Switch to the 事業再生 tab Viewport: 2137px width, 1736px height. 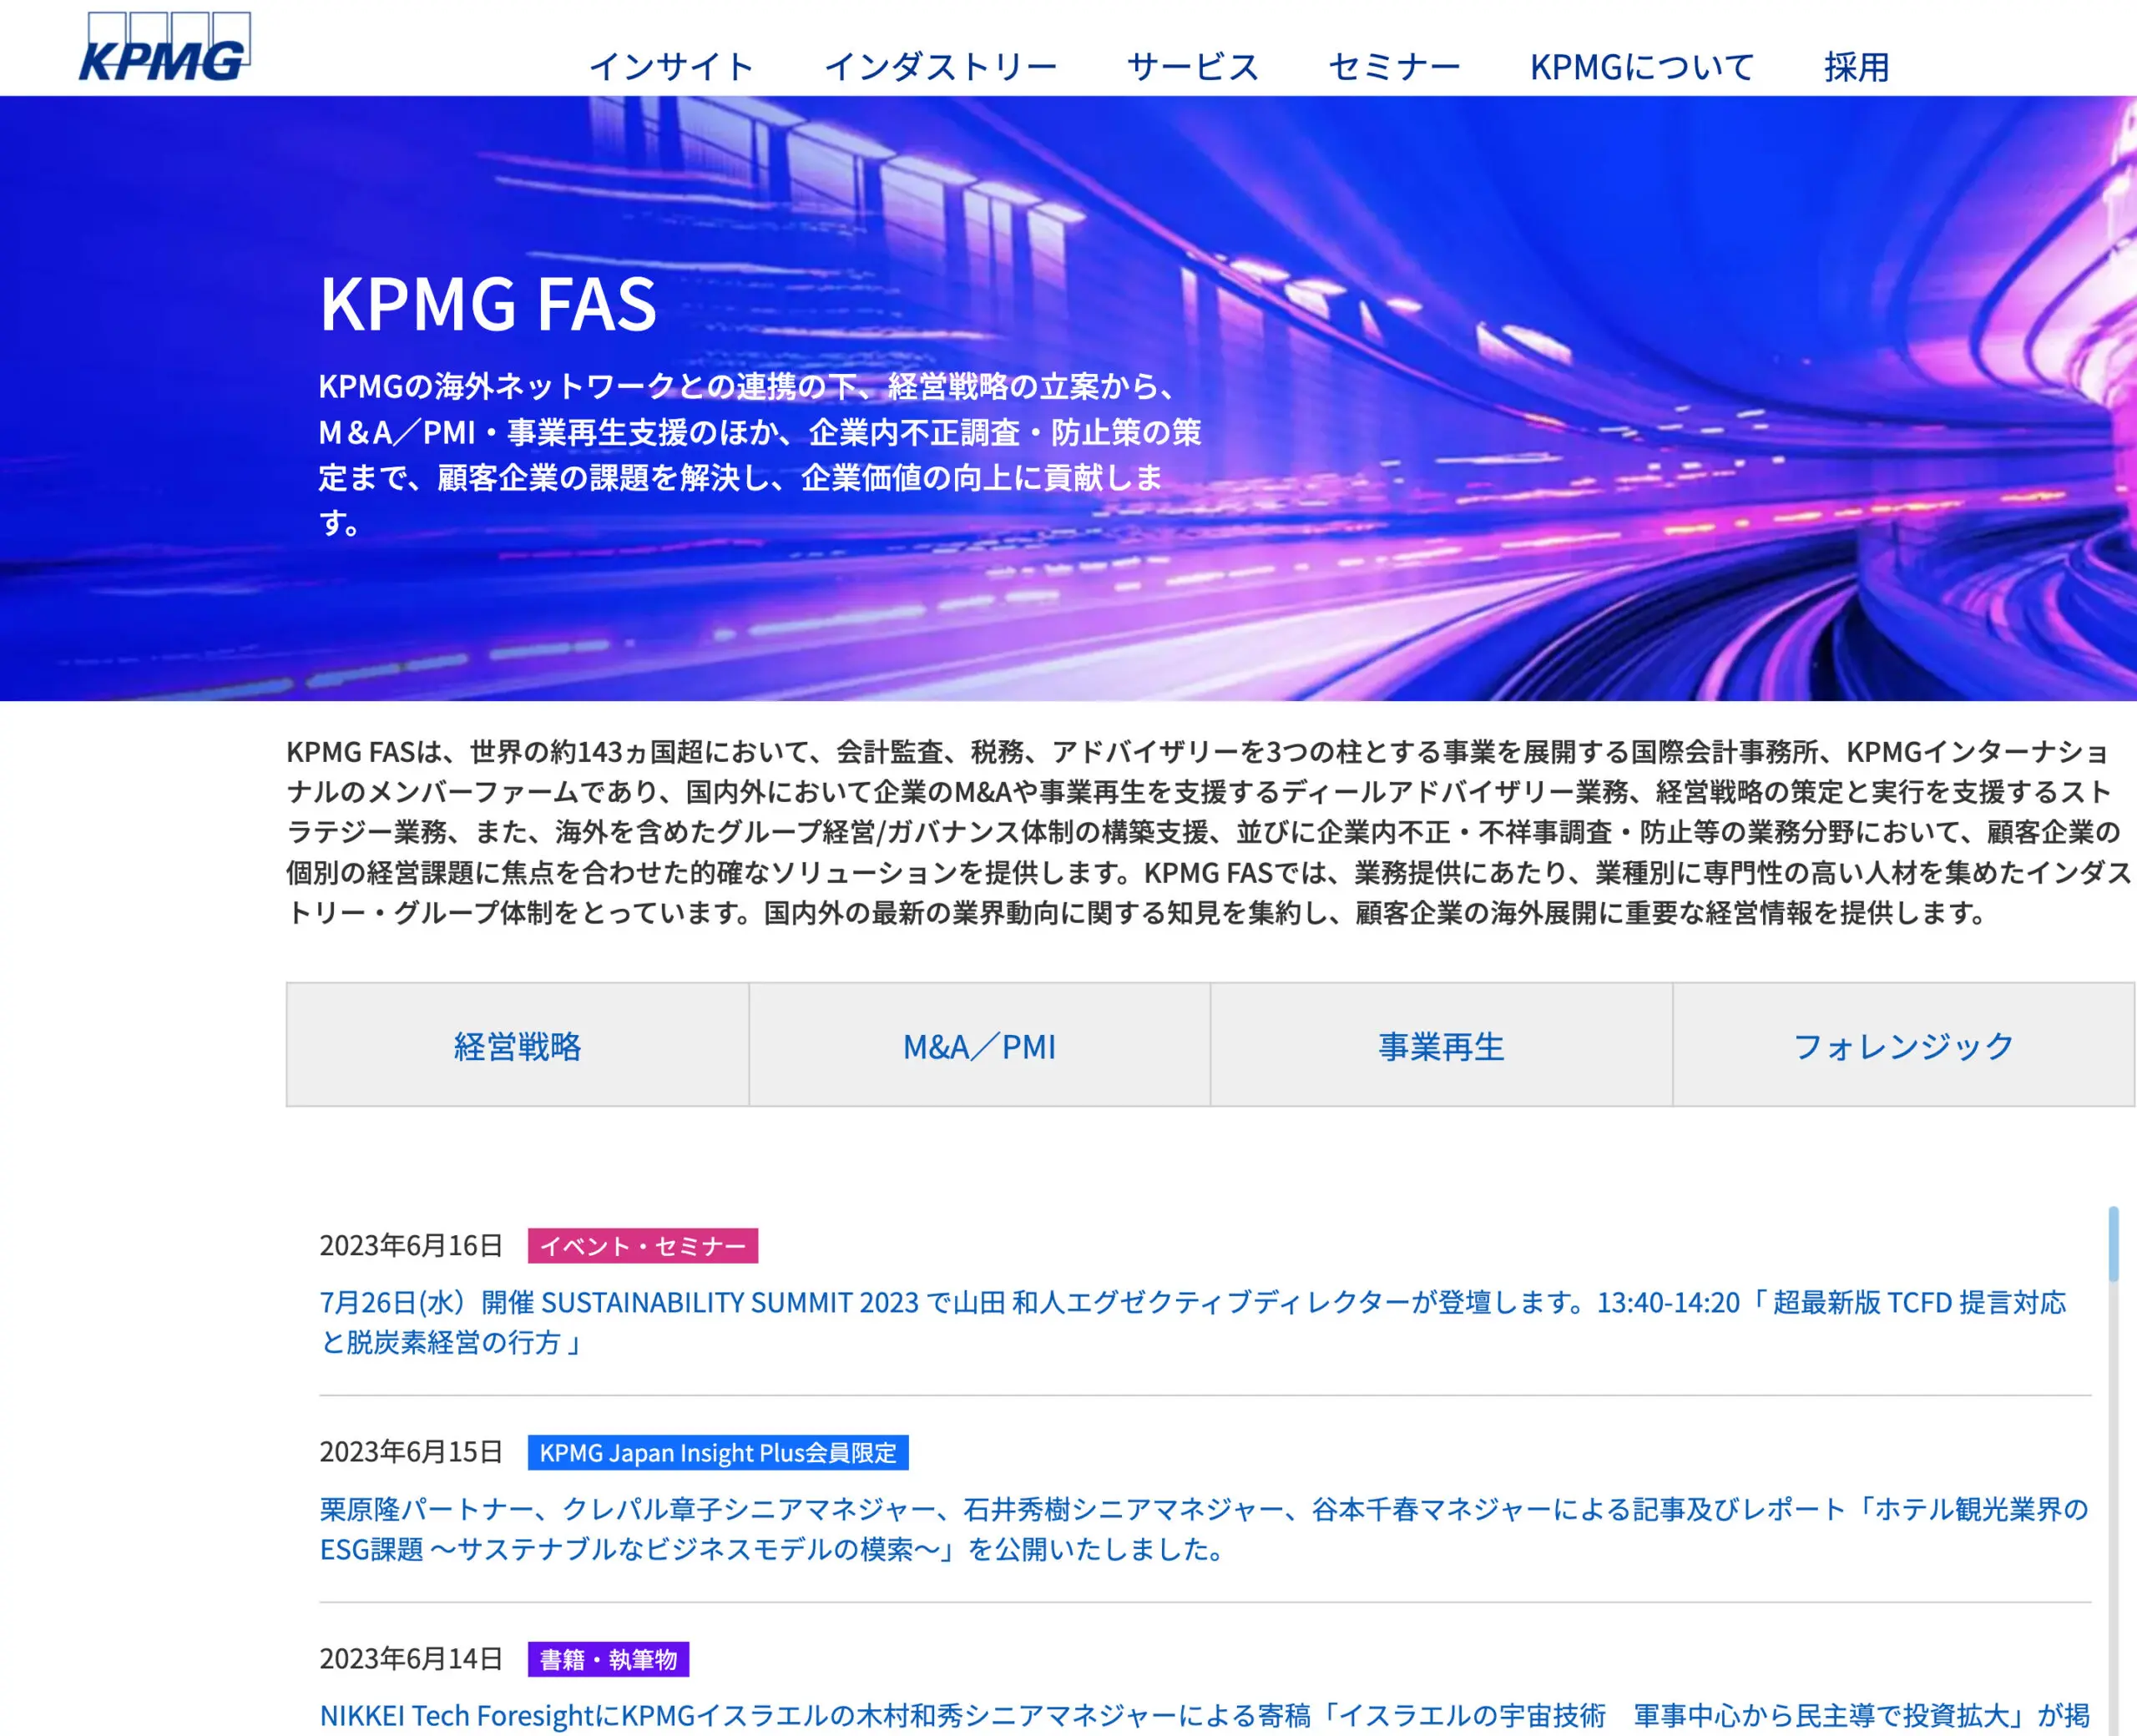(x=1440, y=1046)
